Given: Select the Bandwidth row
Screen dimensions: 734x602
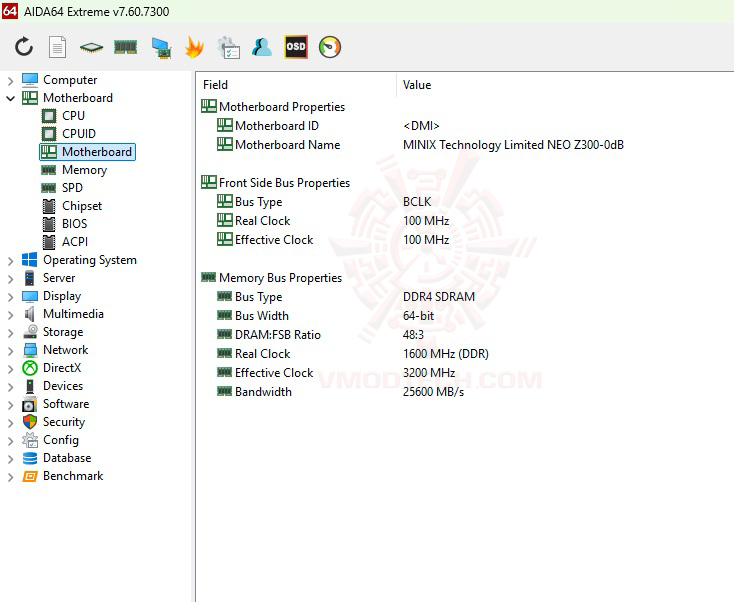Looking at the screenshot, I should coord(340,392).
